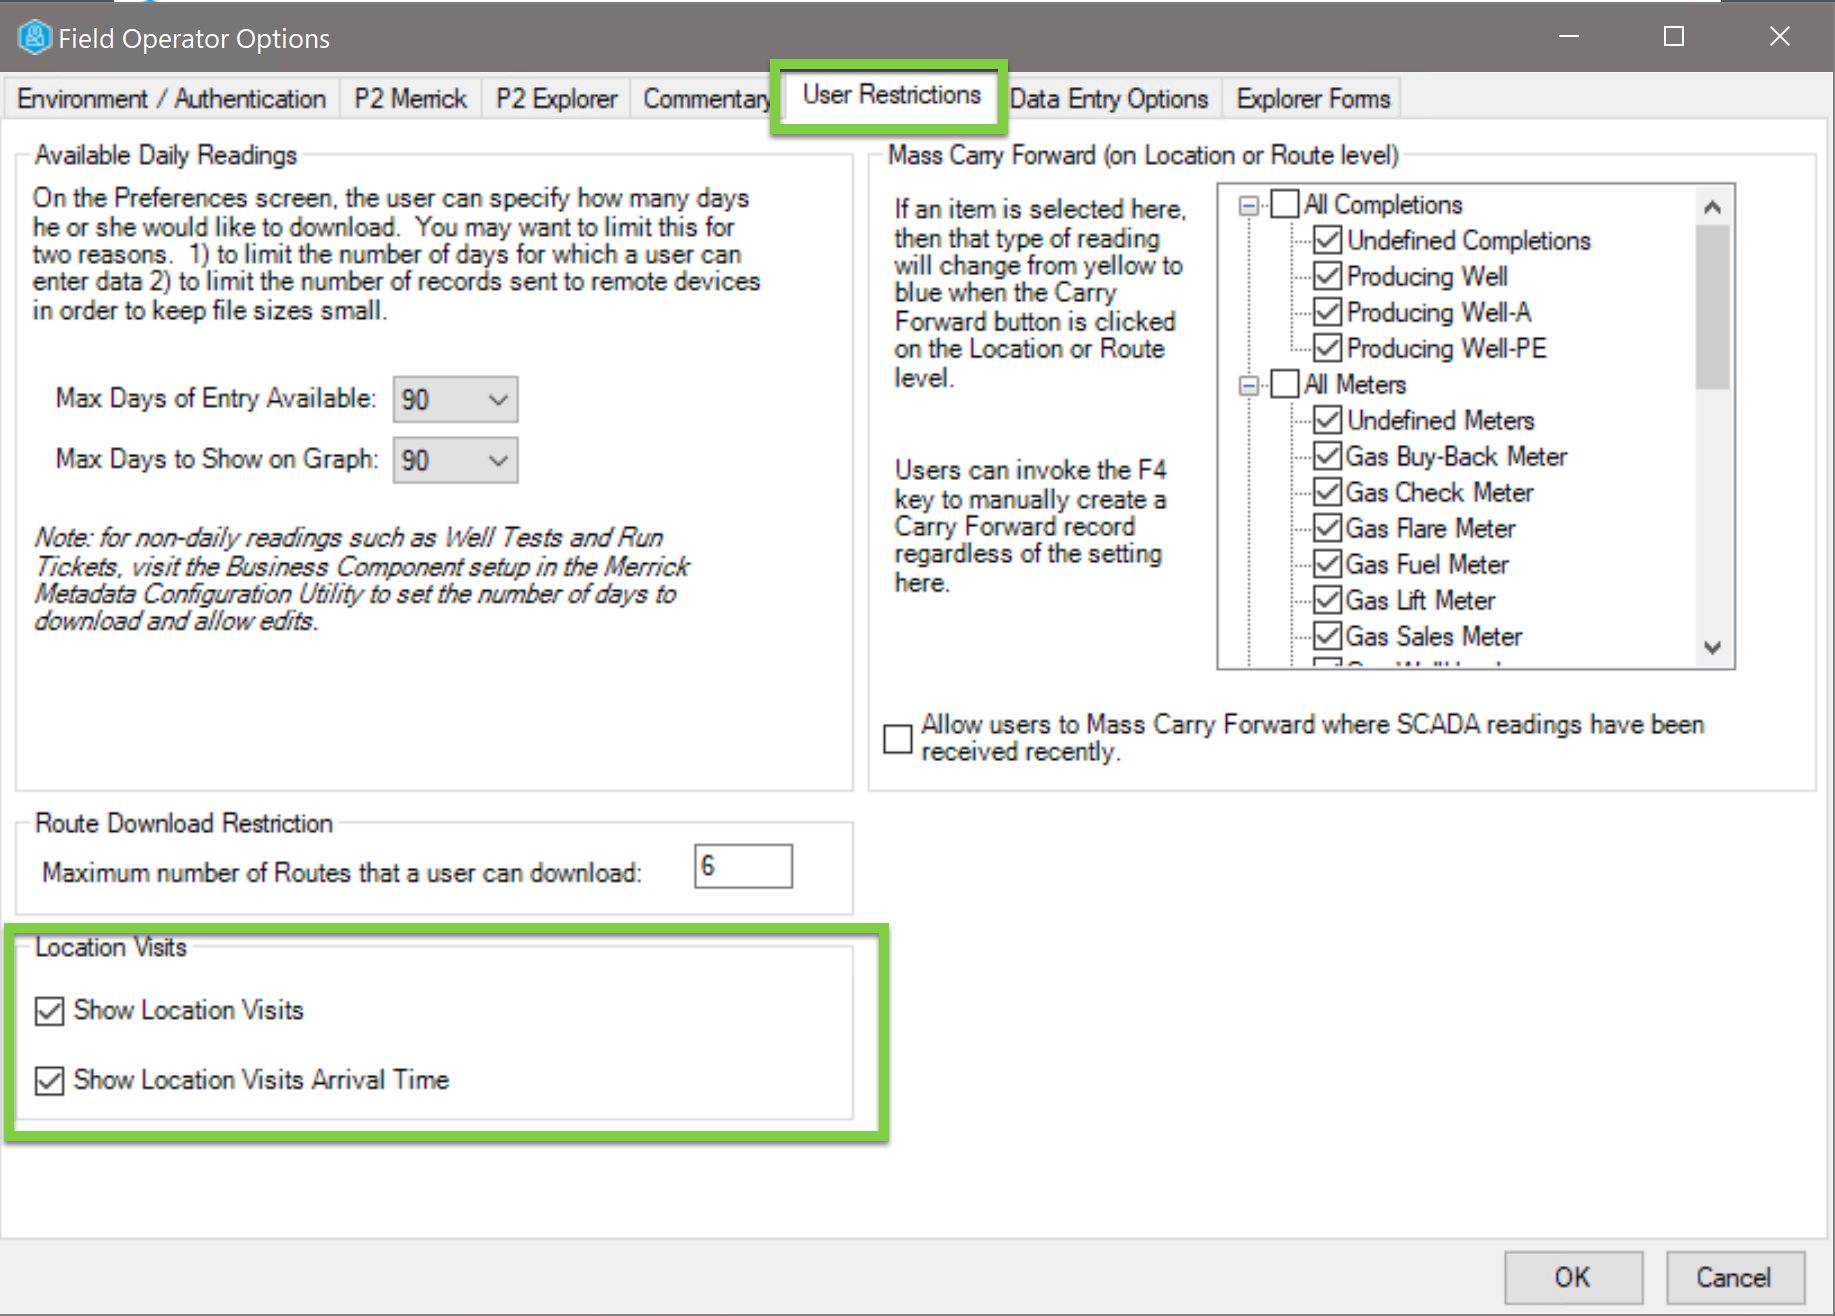Uncheck Producing Well-PE item

click(1327, 348)
